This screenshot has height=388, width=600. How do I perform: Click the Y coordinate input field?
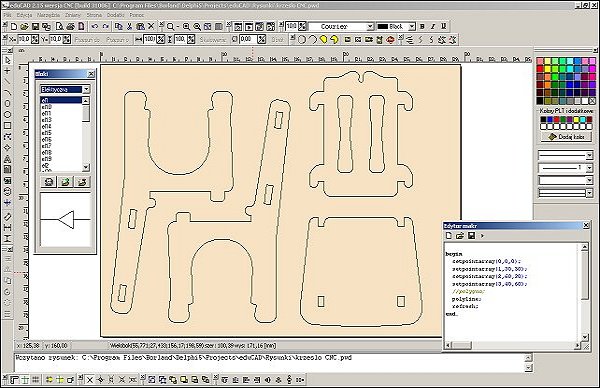55,39
